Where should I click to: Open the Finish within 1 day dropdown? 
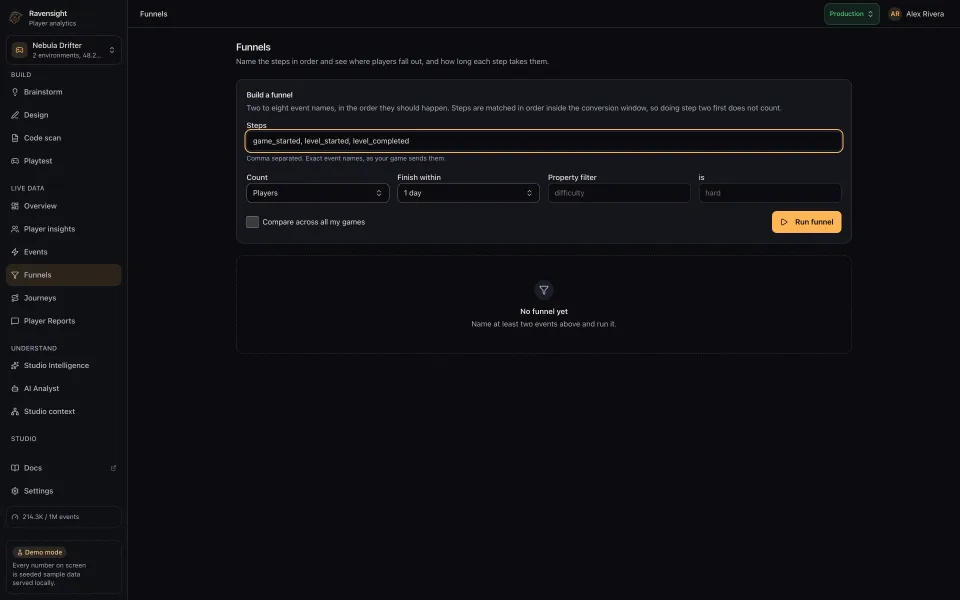pyautogui.click(x=468, y=193)
